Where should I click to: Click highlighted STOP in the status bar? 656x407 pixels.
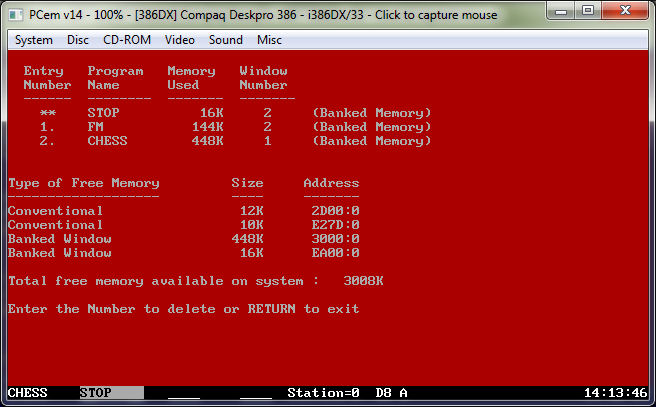click(112, 393)
